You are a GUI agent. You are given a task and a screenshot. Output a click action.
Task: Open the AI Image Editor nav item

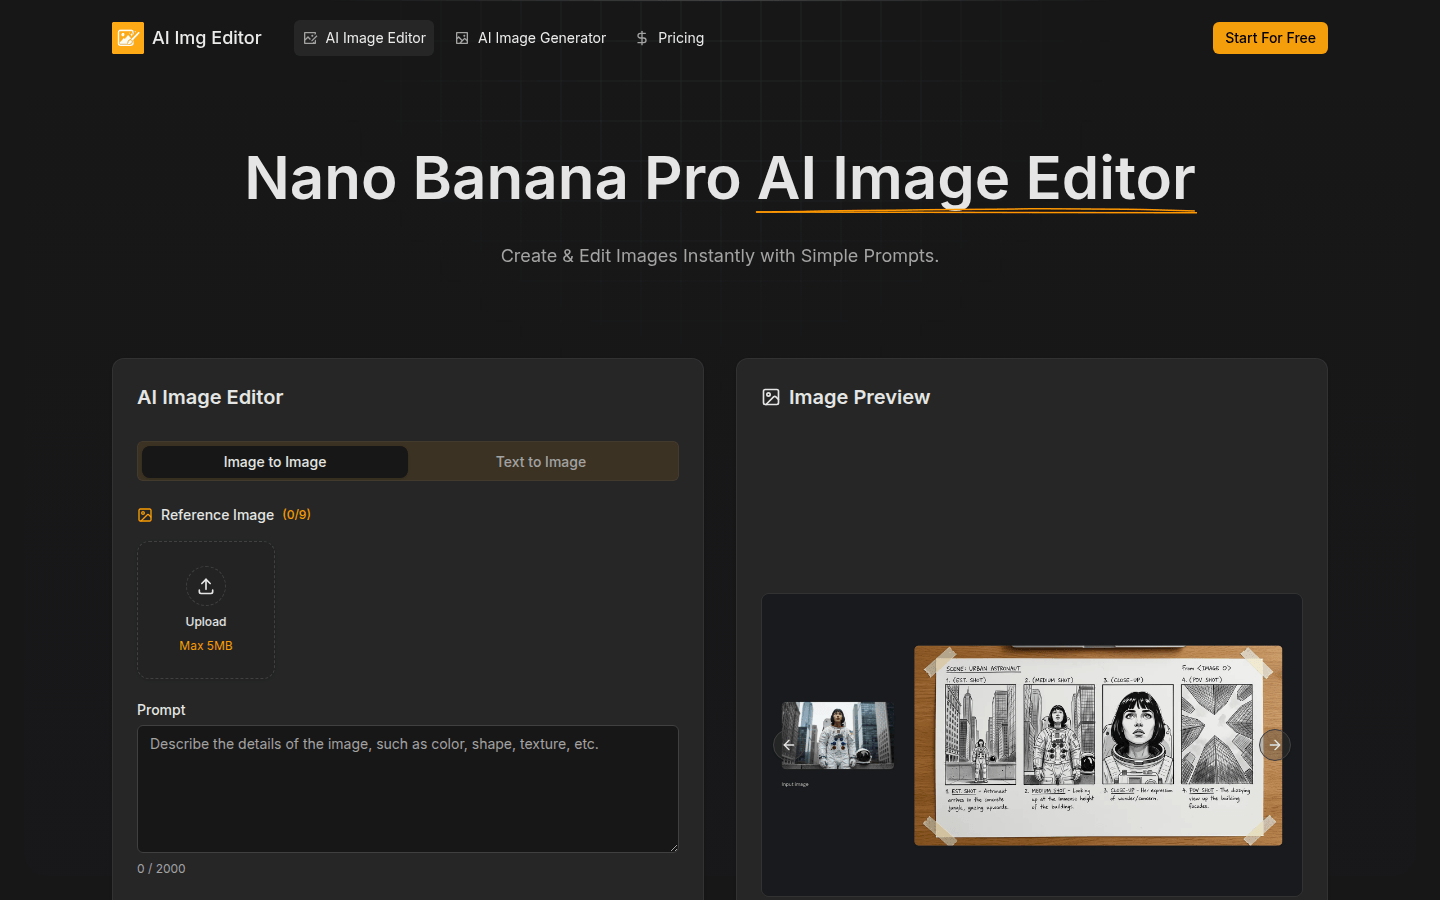[364, 38]
